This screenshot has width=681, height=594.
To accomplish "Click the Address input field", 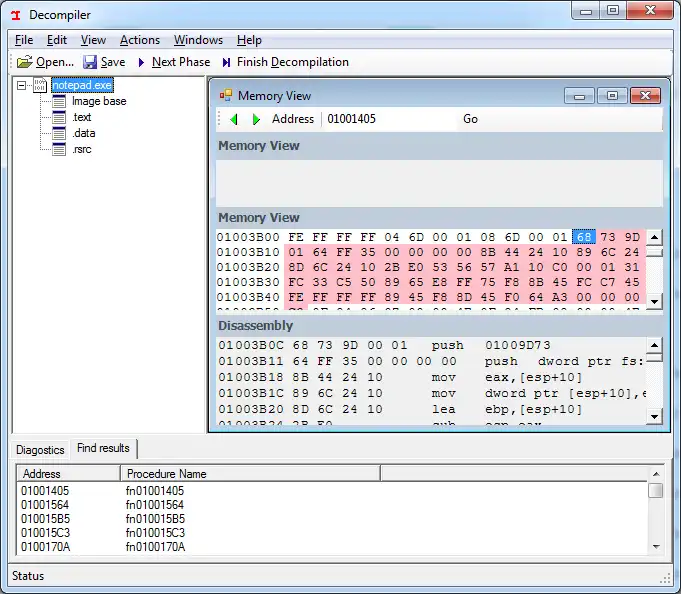I will [388, 119].
